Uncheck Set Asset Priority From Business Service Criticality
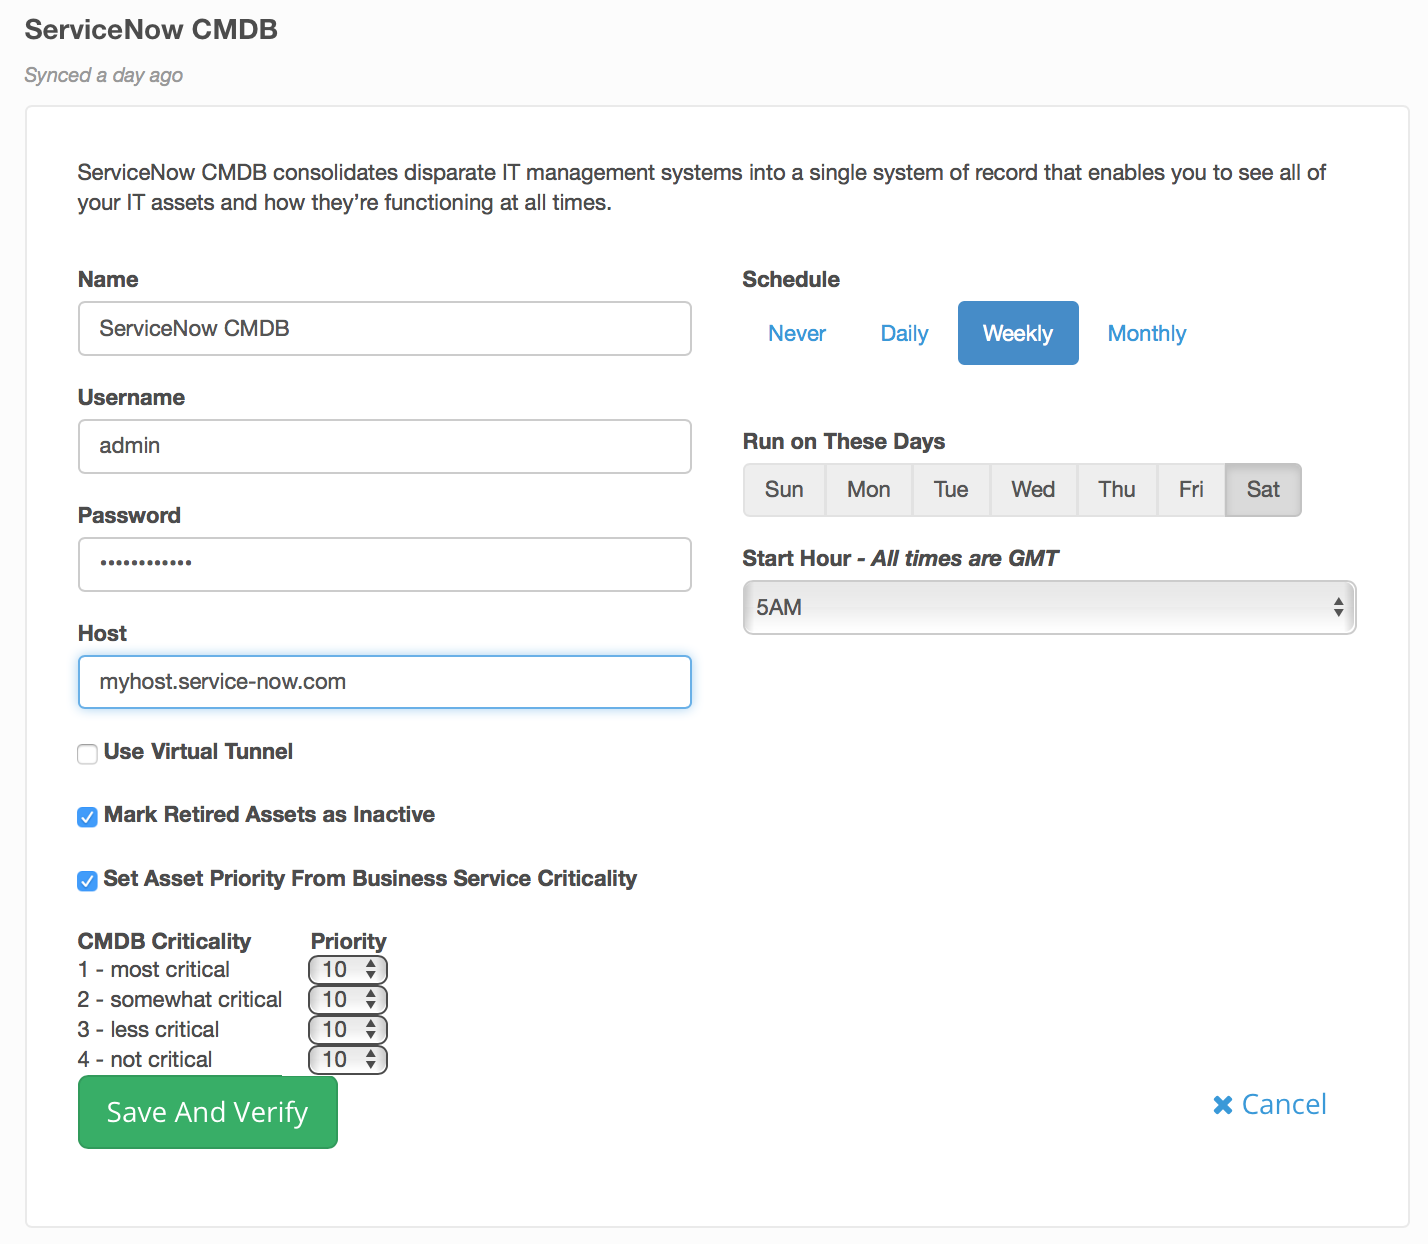This screenshot has width=1428, height=1244. (x=88, y=881)
